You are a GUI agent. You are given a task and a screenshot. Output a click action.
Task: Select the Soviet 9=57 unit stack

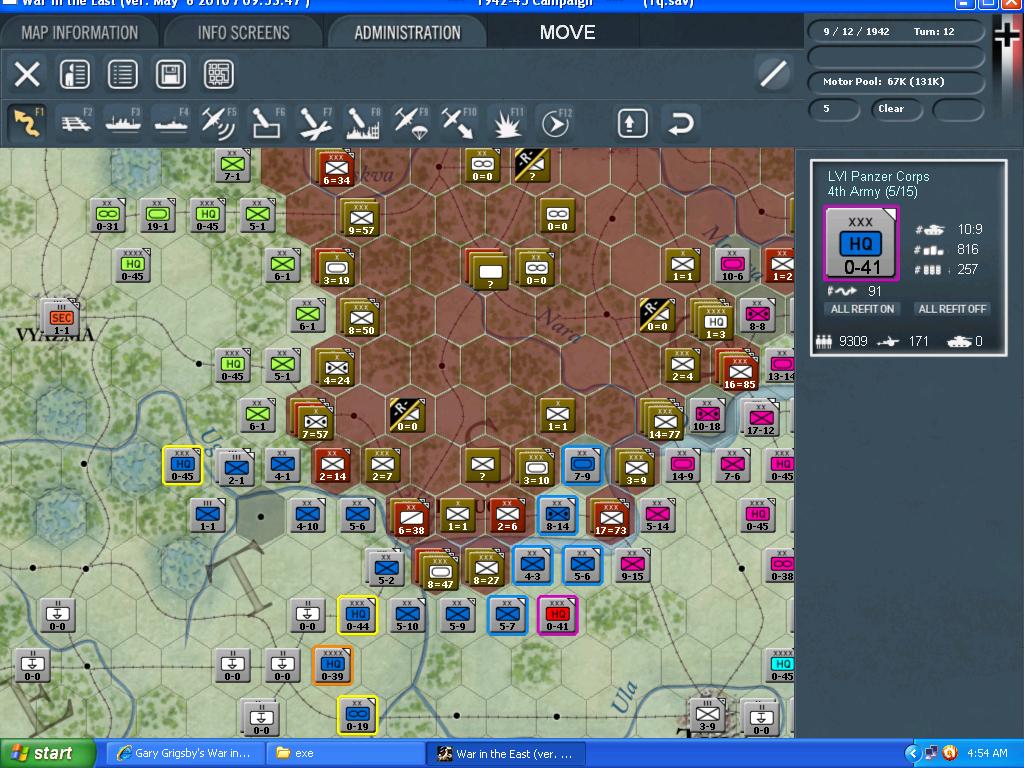pos(360,219)
